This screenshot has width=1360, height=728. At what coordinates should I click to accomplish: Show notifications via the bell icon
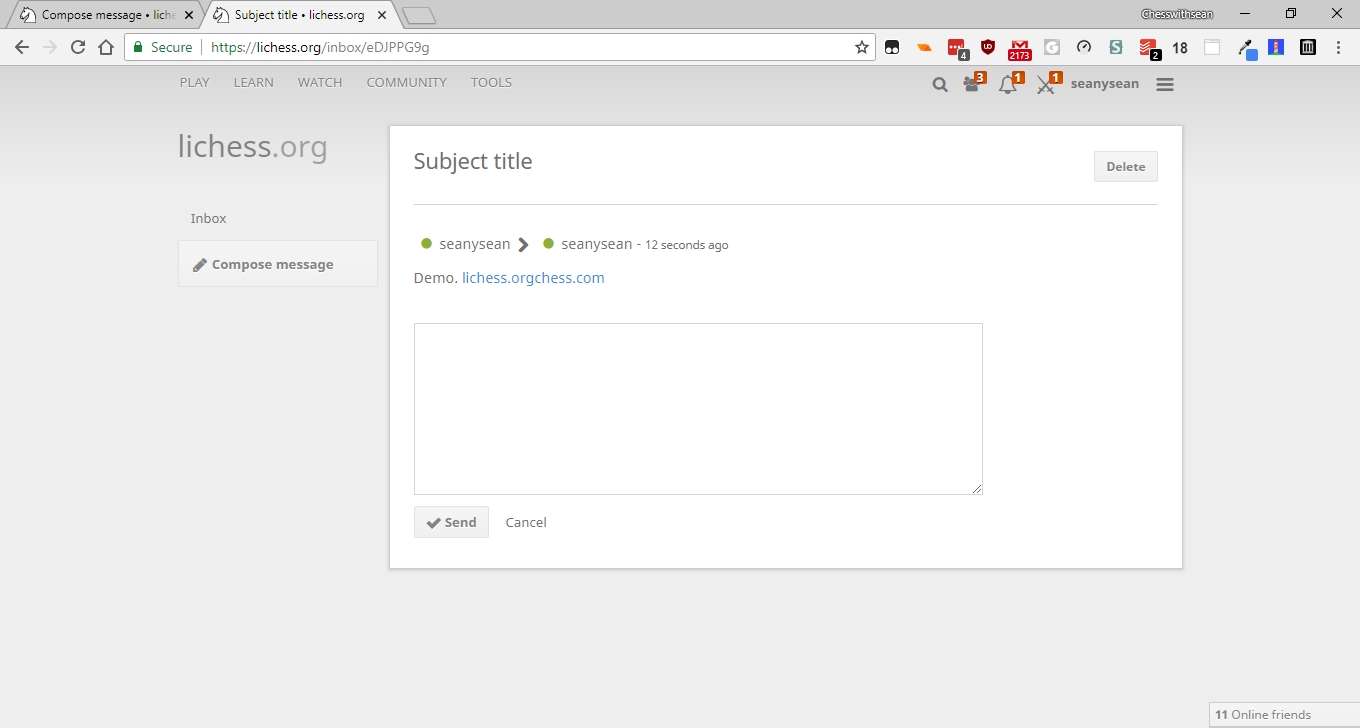(1010, 84)
